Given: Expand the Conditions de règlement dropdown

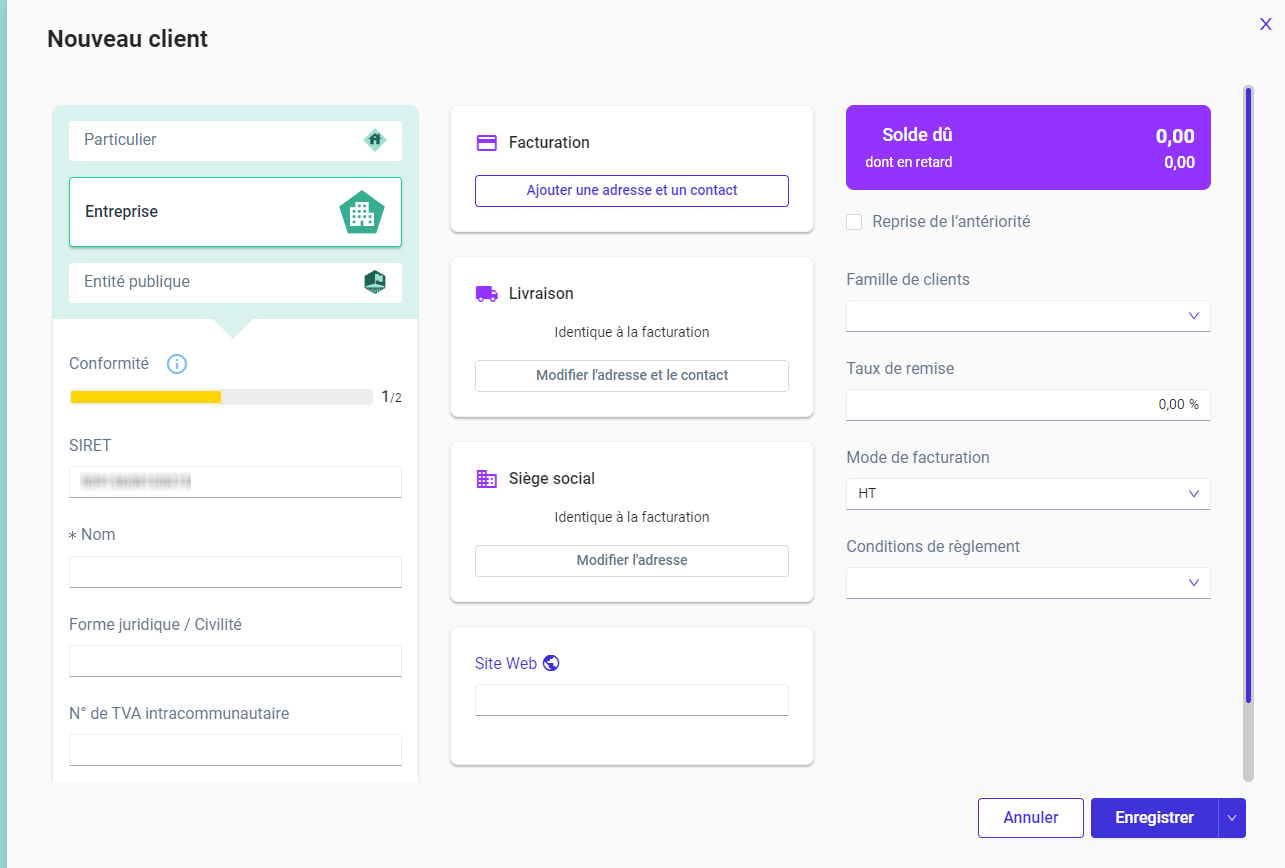Looking at the screenshot, I should pyautogui.click(x=1028, y=583).
